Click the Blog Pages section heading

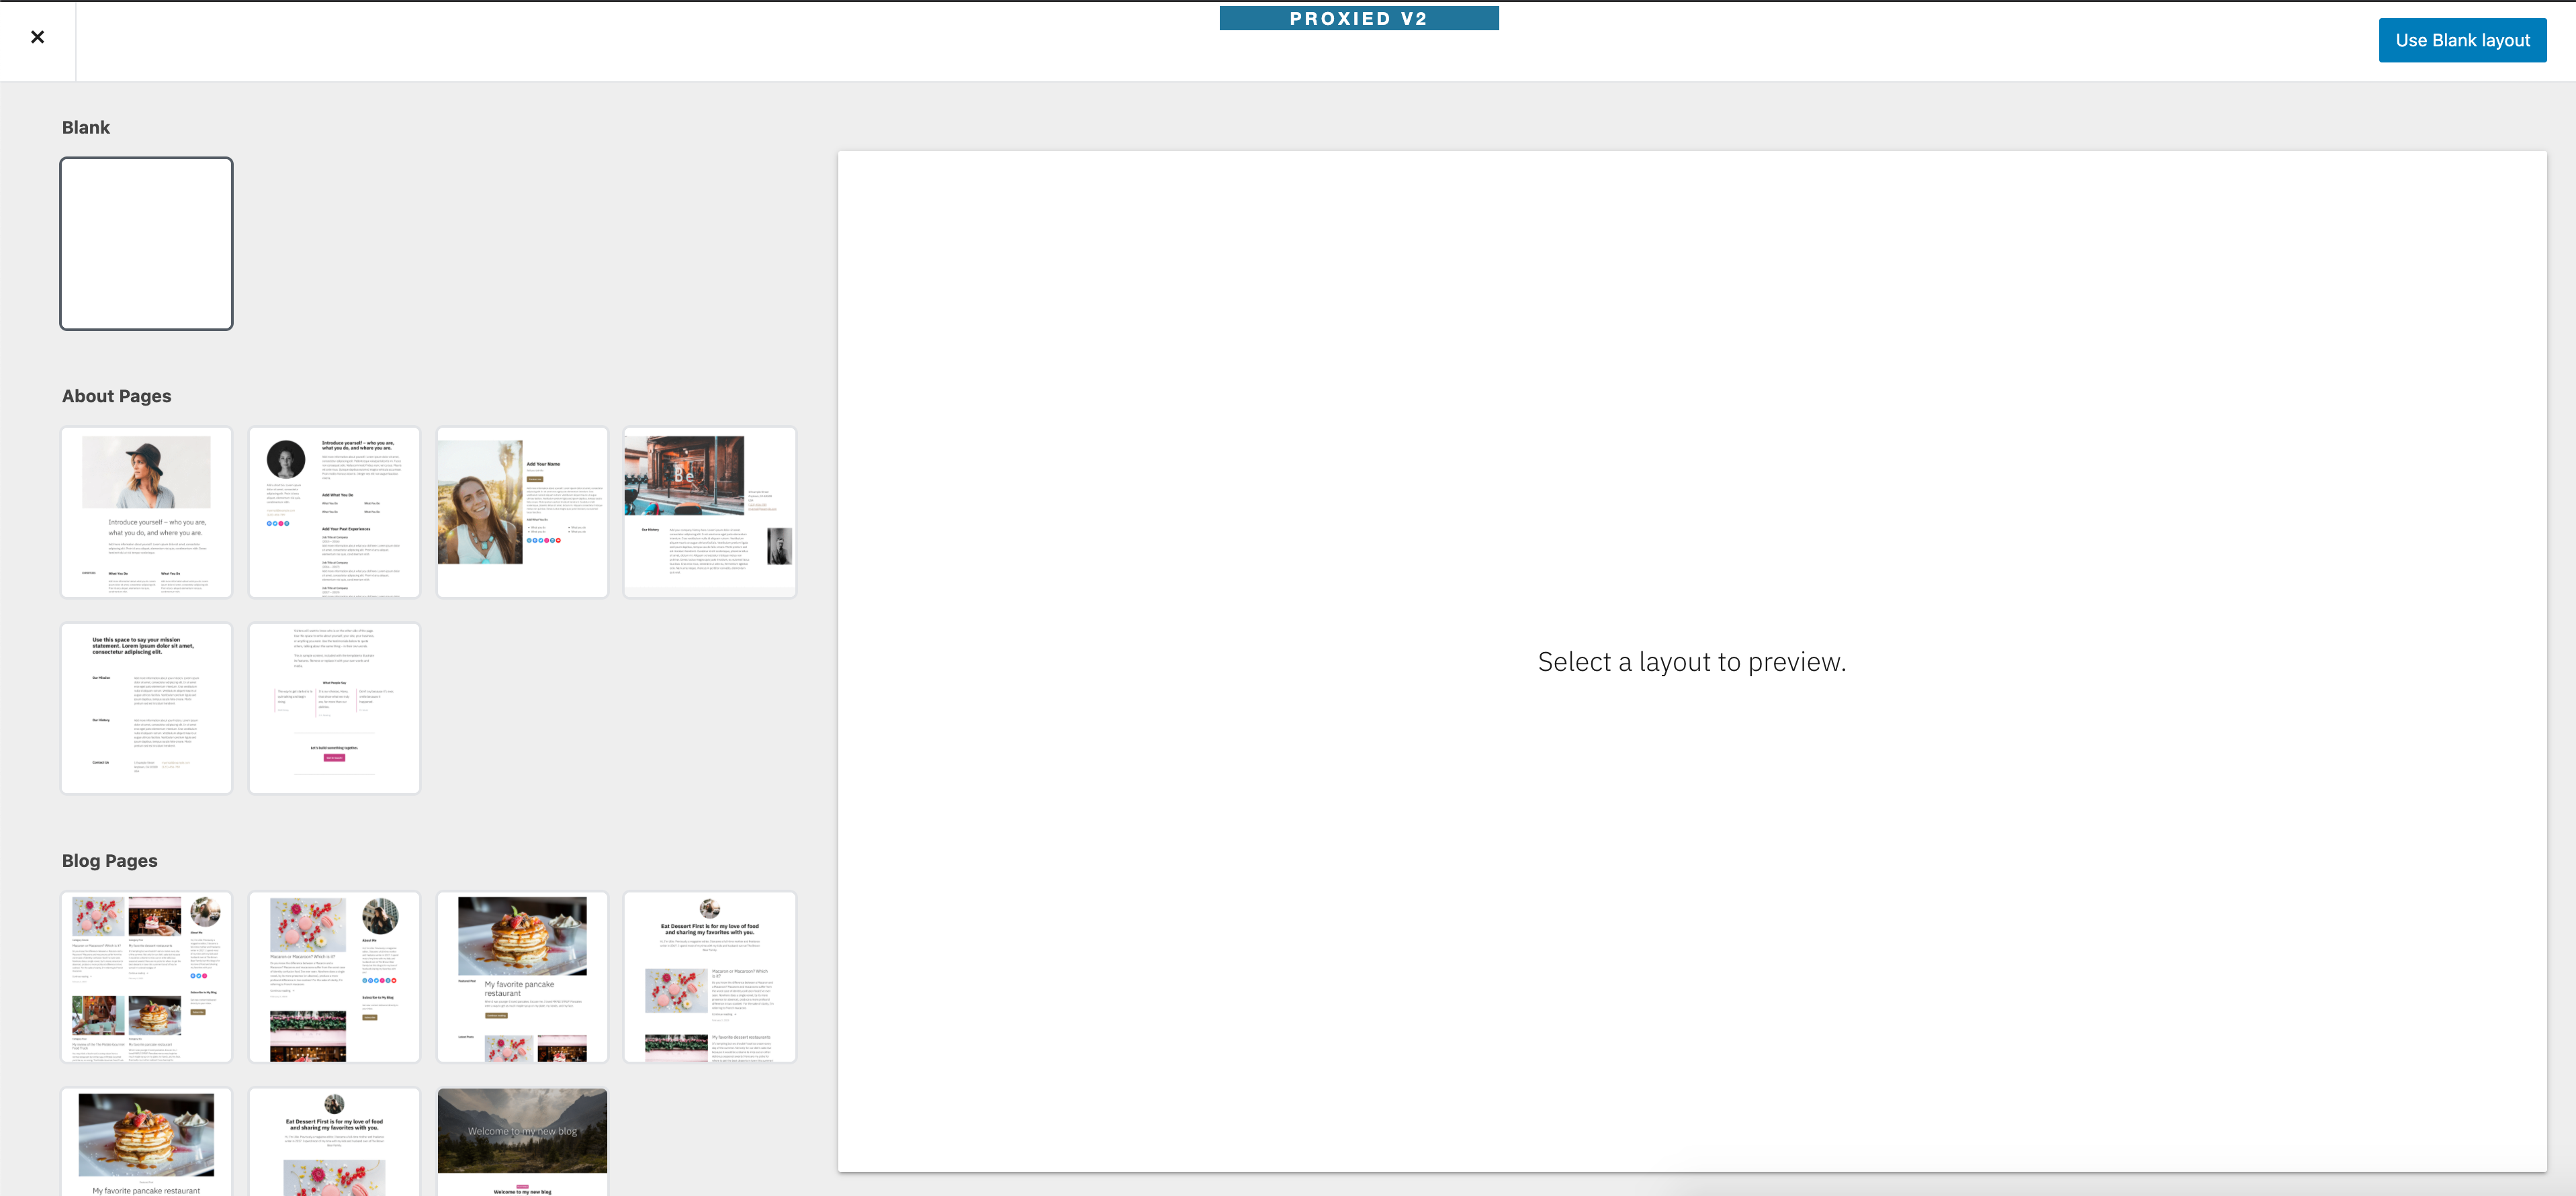(x=109, y=861)
